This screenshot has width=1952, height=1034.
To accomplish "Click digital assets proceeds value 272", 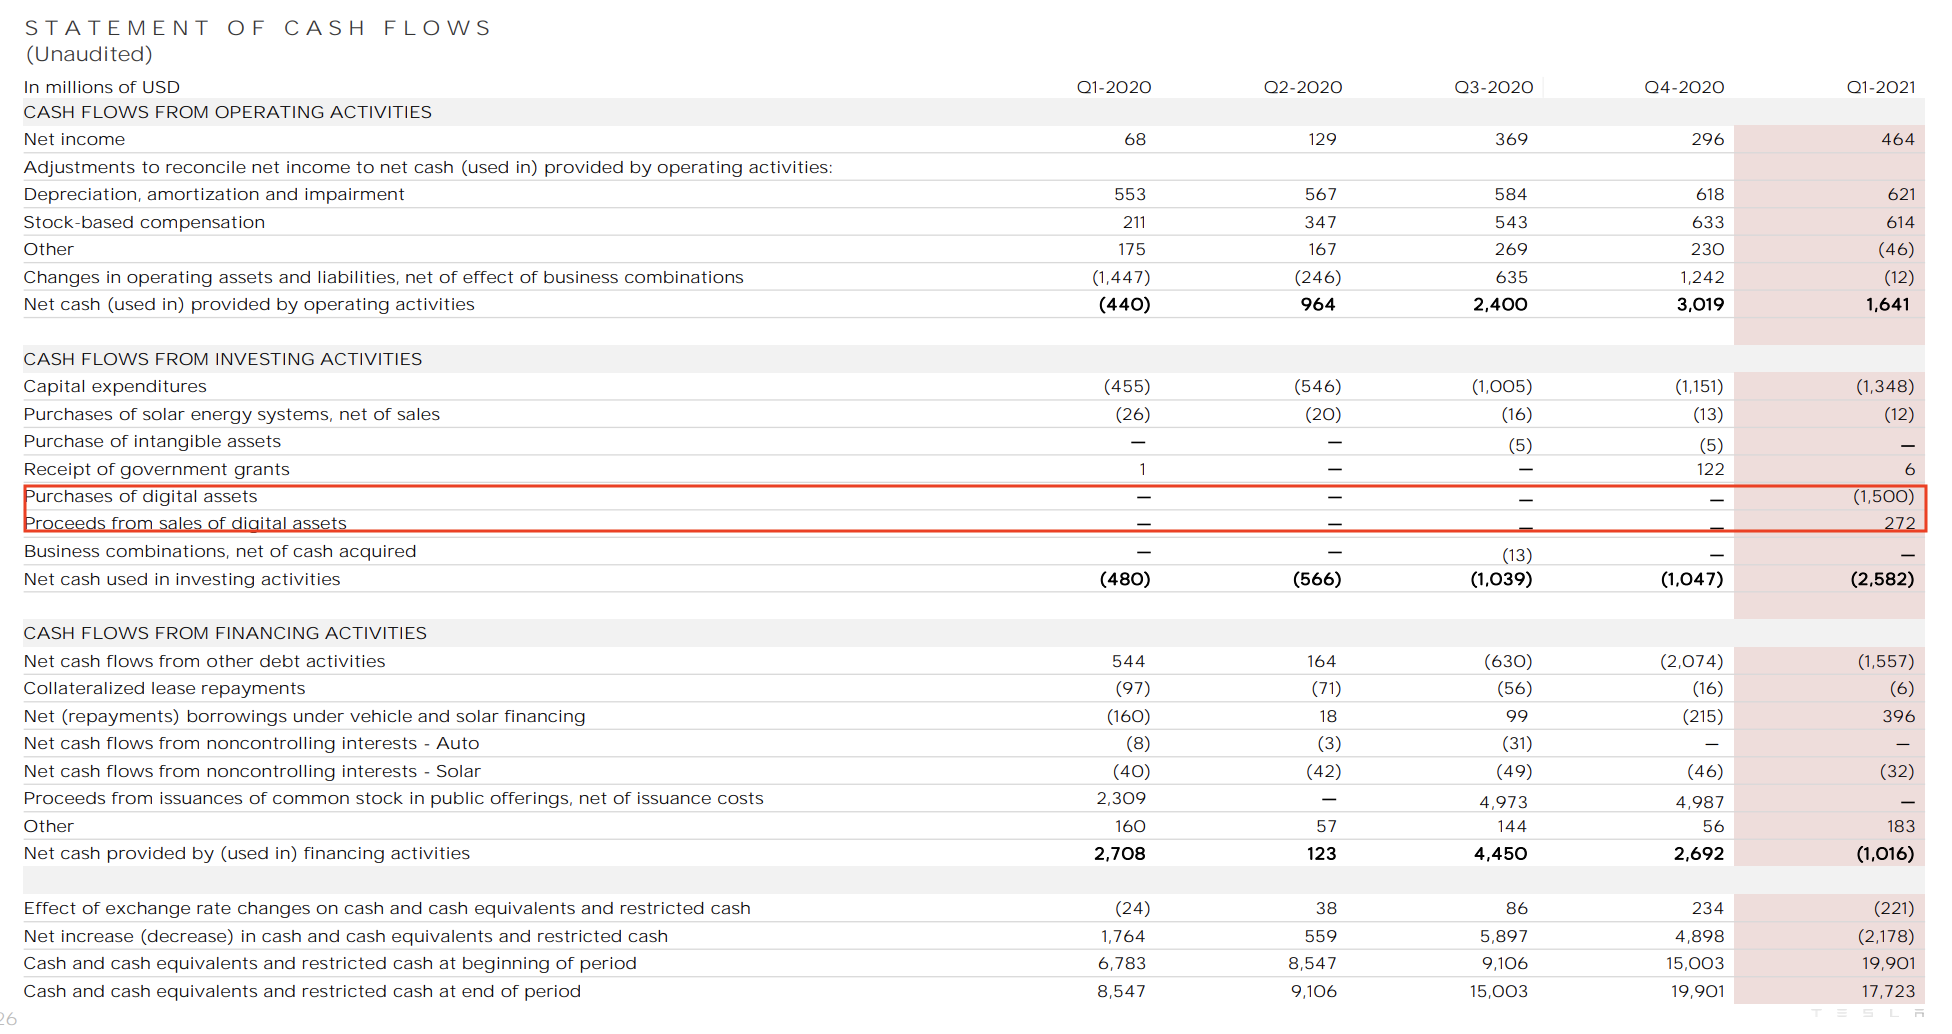I will (x=1900, y=523).
